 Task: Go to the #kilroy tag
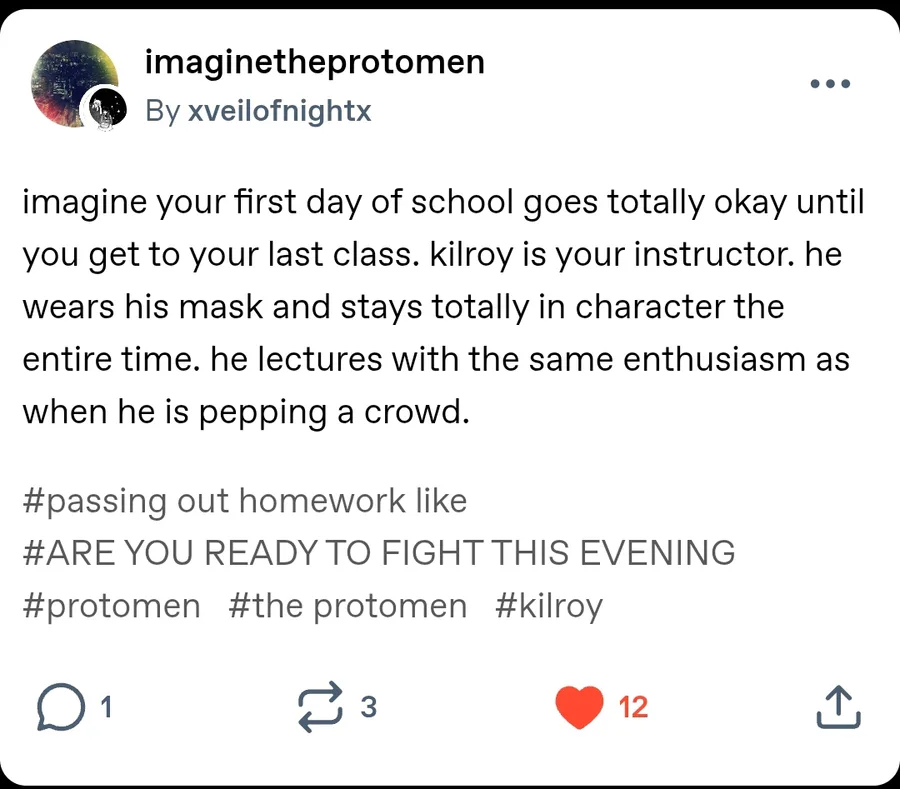tap(549, 605)
